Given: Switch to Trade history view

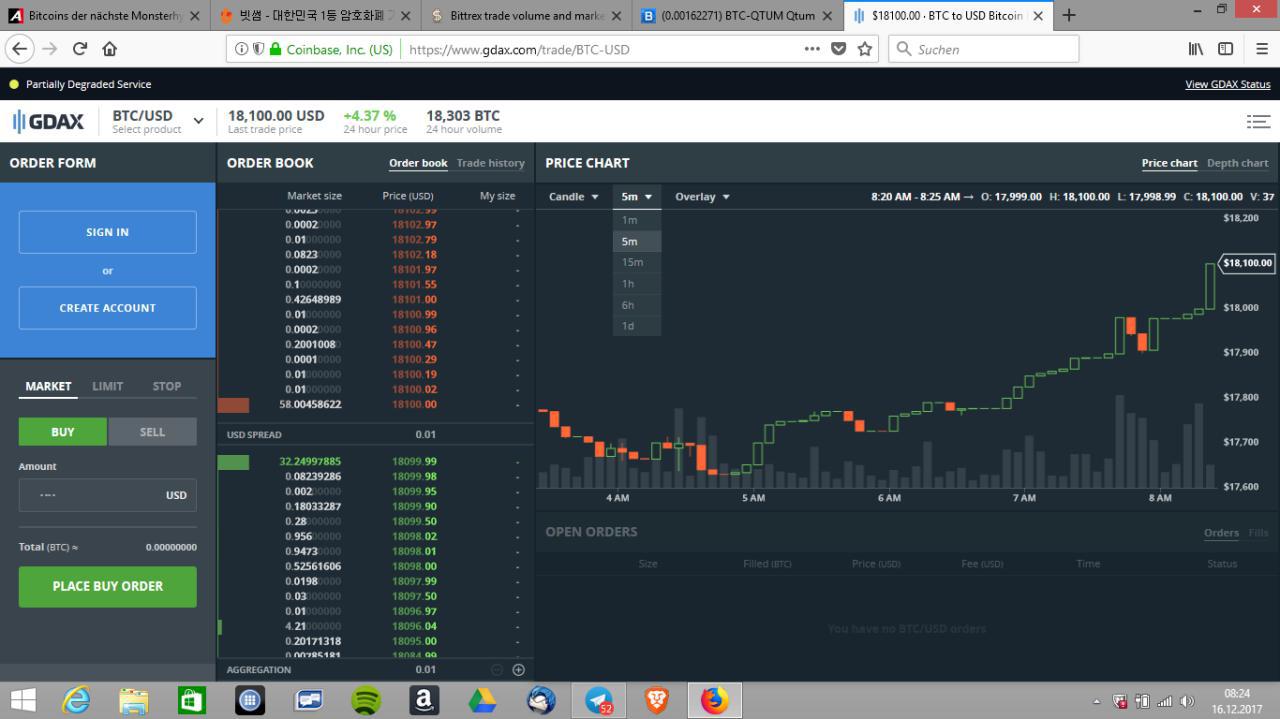Looking at the screenshot, I should coord(490,163).
